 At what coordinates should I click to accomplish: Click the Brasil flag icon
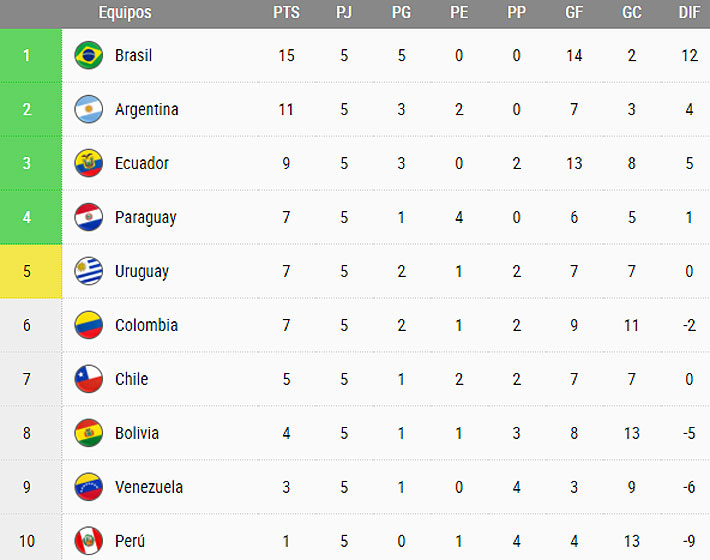[89, 55]
